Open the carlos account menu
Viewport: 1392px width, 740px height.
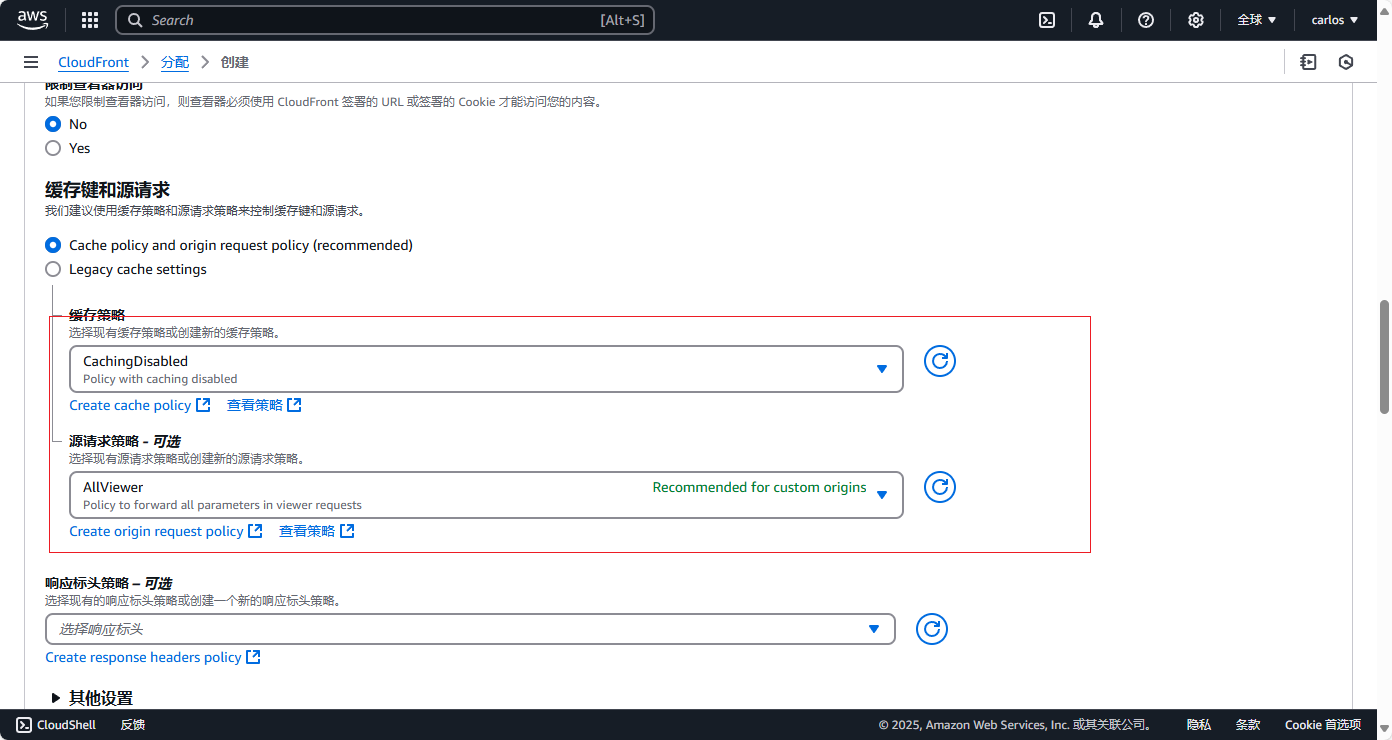[1335, 20]
